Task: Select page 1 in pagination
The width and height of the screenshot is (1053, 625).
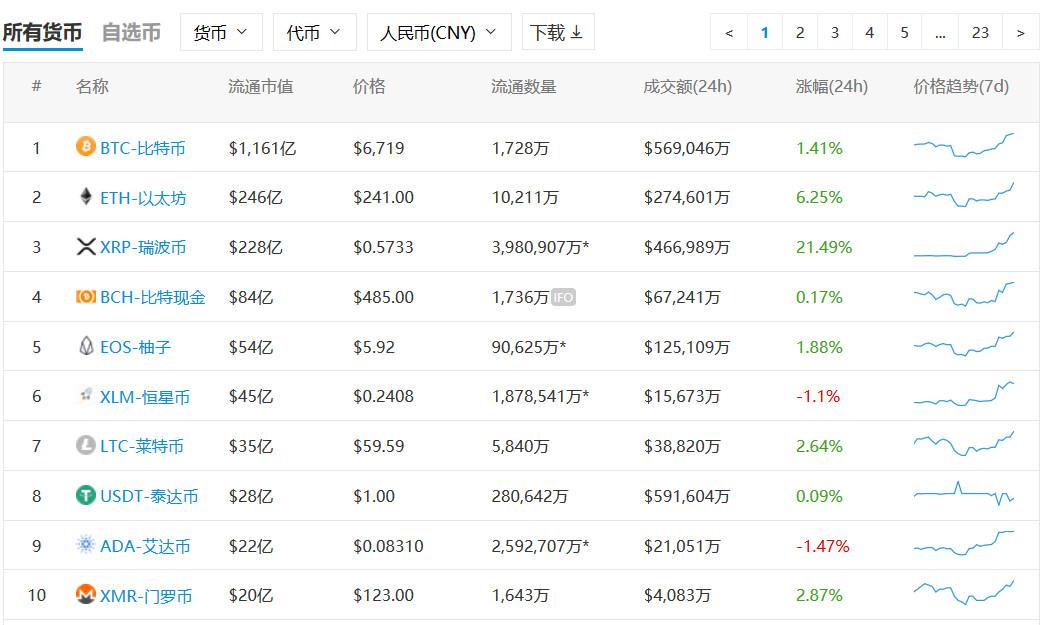Action: tap(764, 32)
